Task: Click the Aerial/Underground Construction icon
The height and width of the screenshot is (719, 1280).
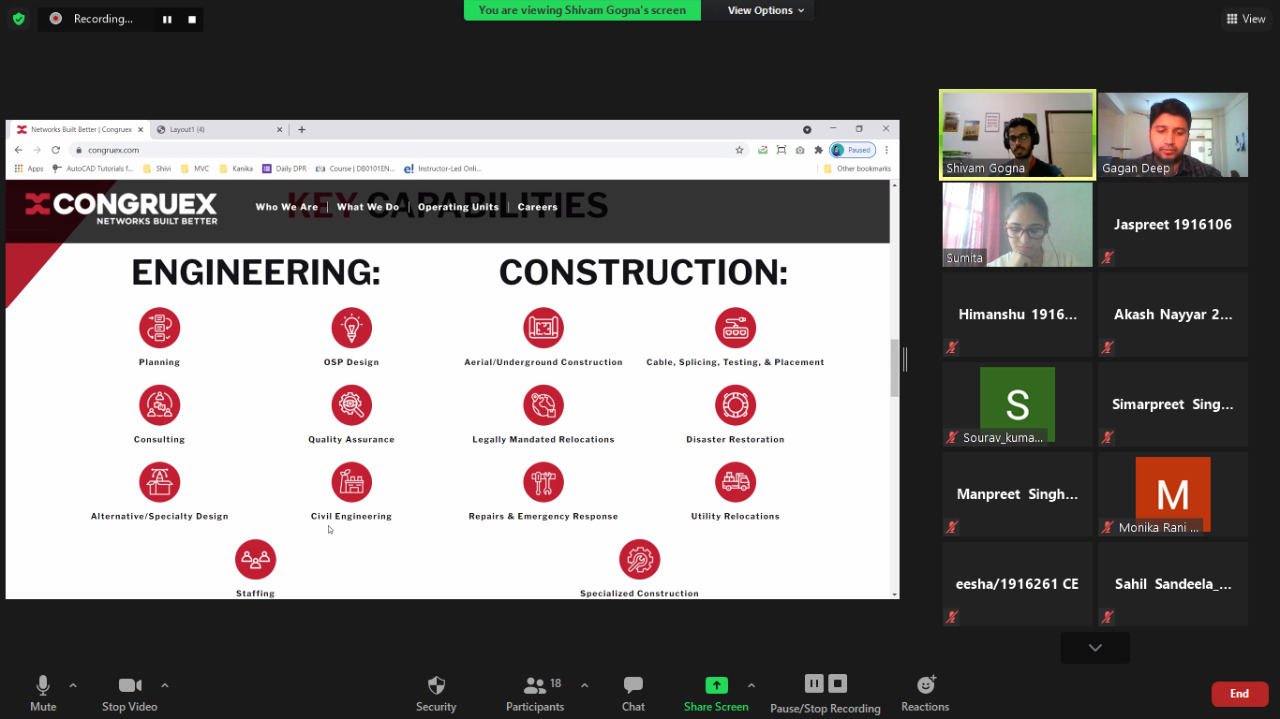Action: coord(543,328)
